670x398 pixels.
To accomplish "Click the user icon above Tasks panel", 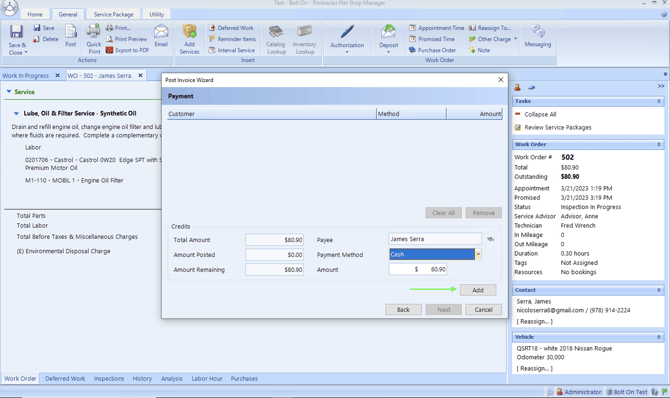I will tap(517, 88).
